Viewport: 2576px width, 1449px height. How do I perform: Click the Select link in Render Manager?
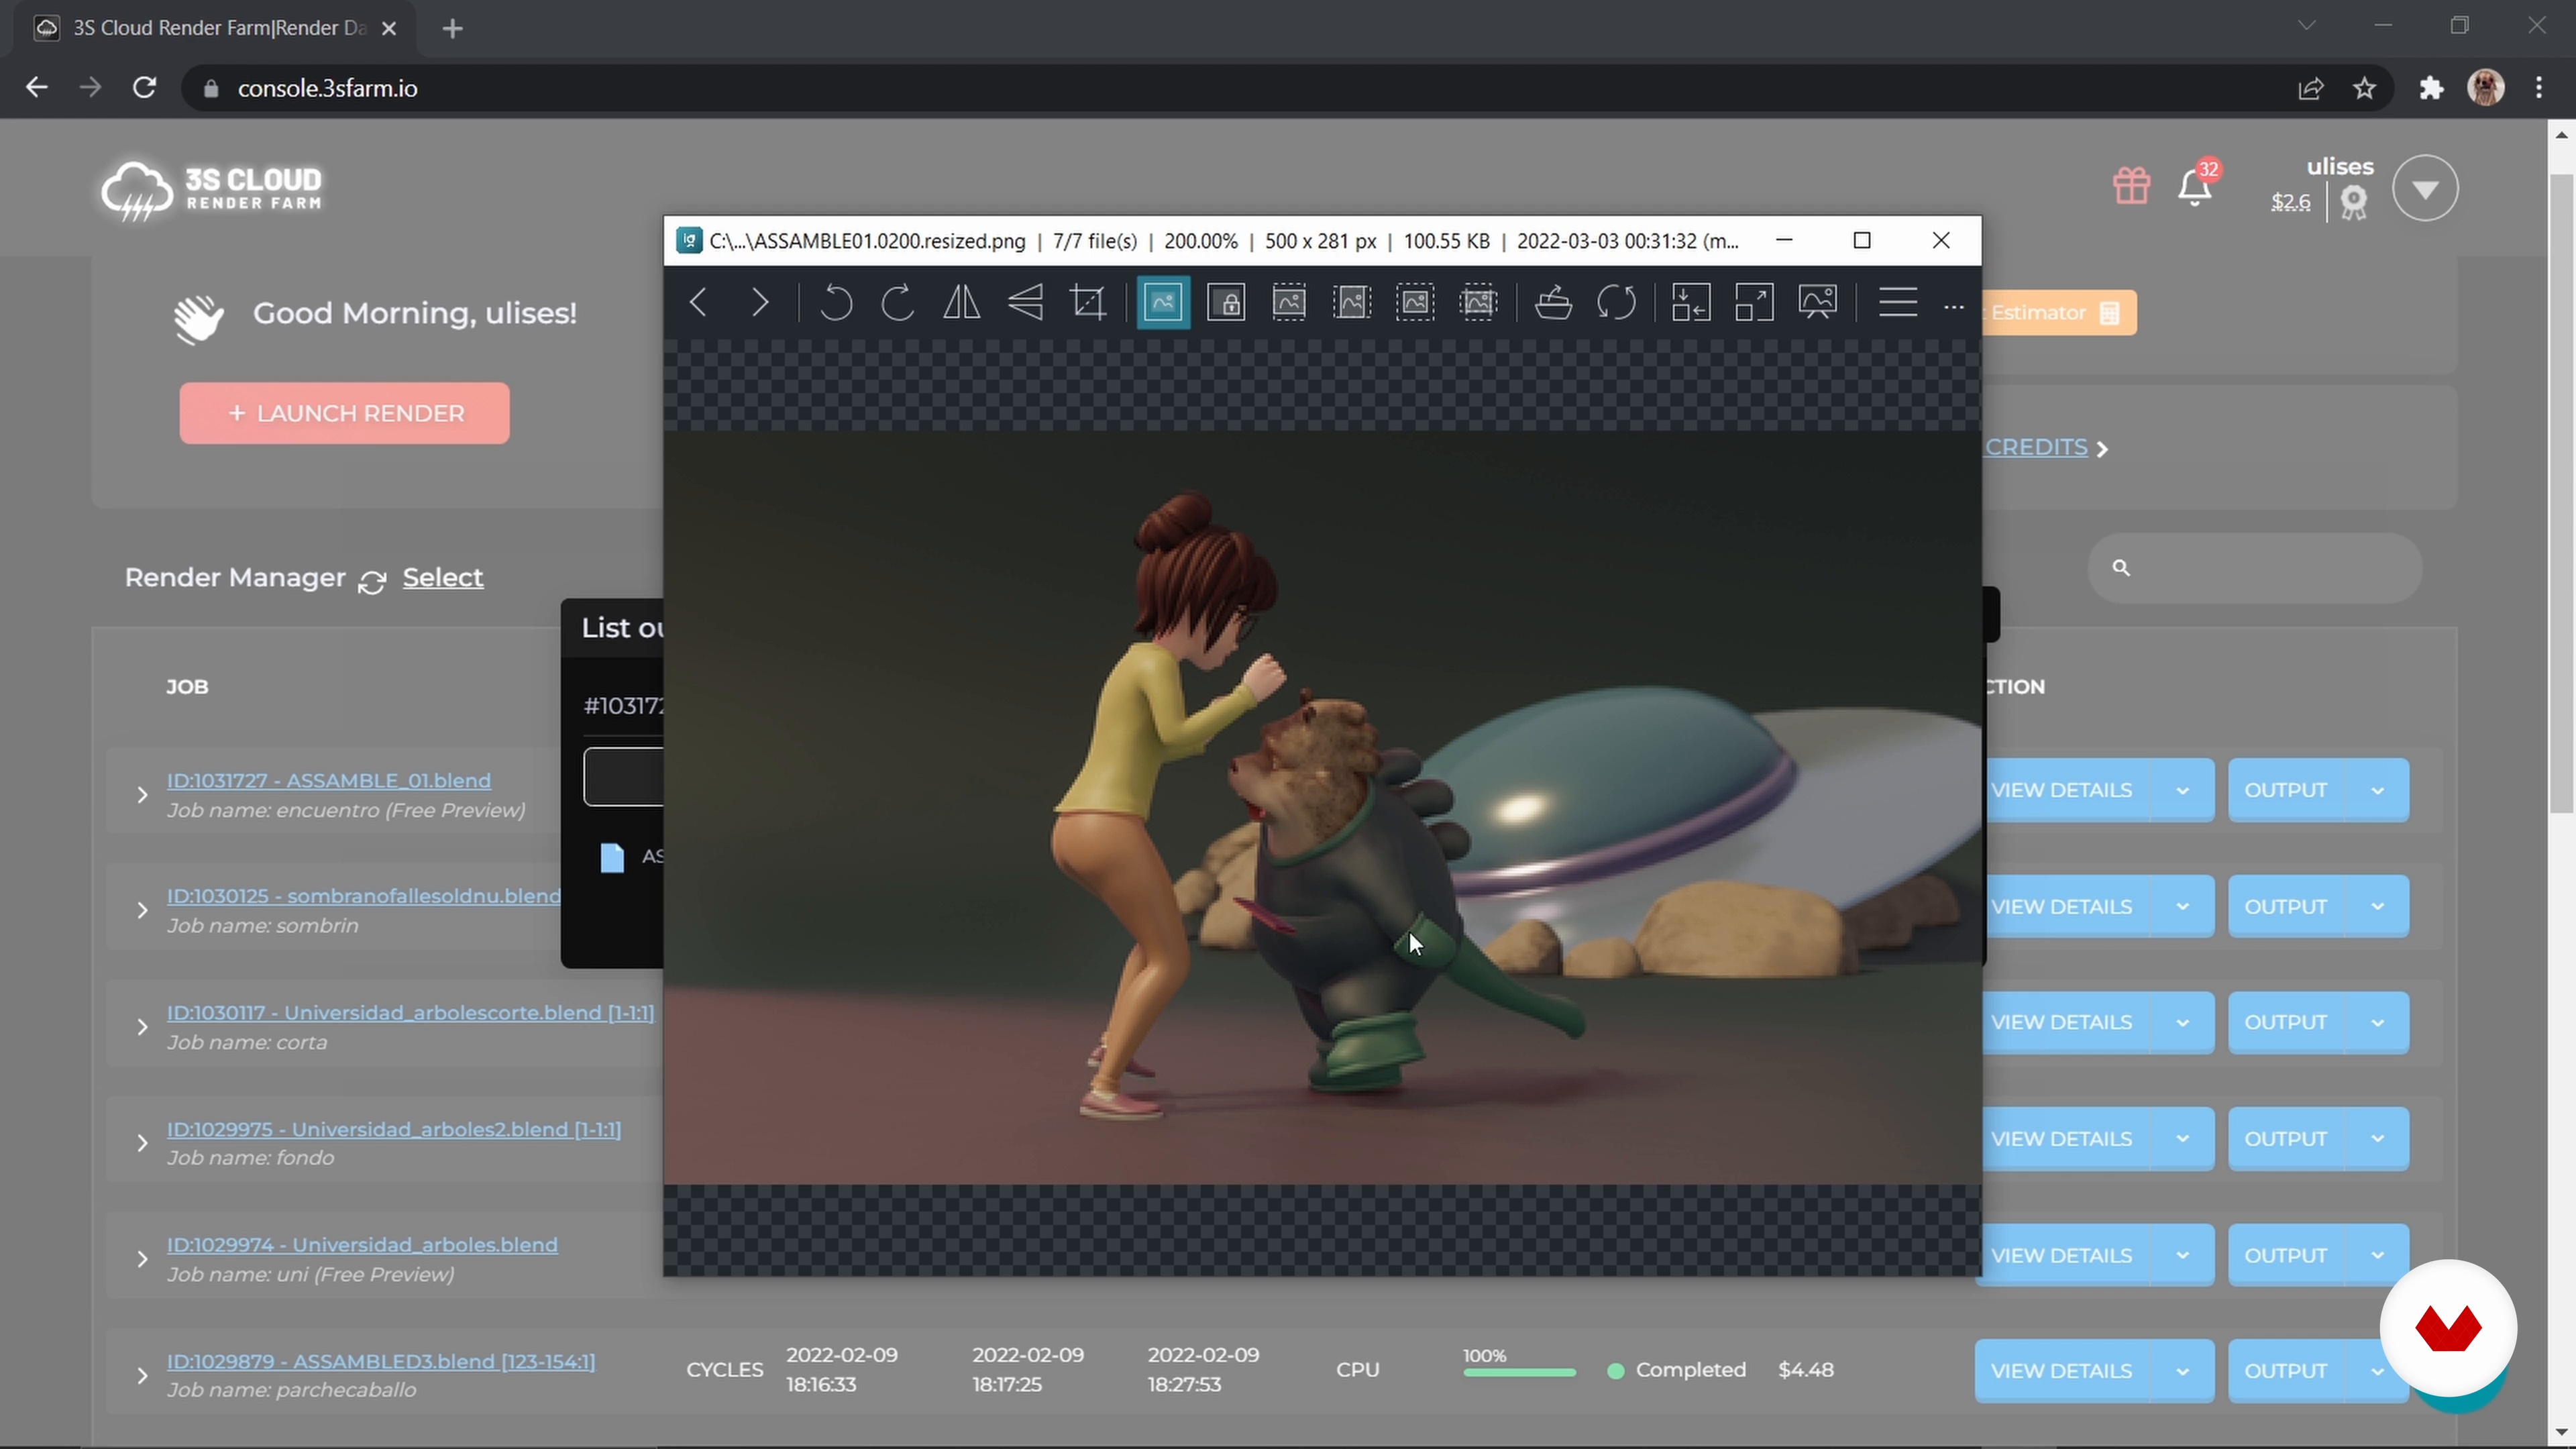443,578
